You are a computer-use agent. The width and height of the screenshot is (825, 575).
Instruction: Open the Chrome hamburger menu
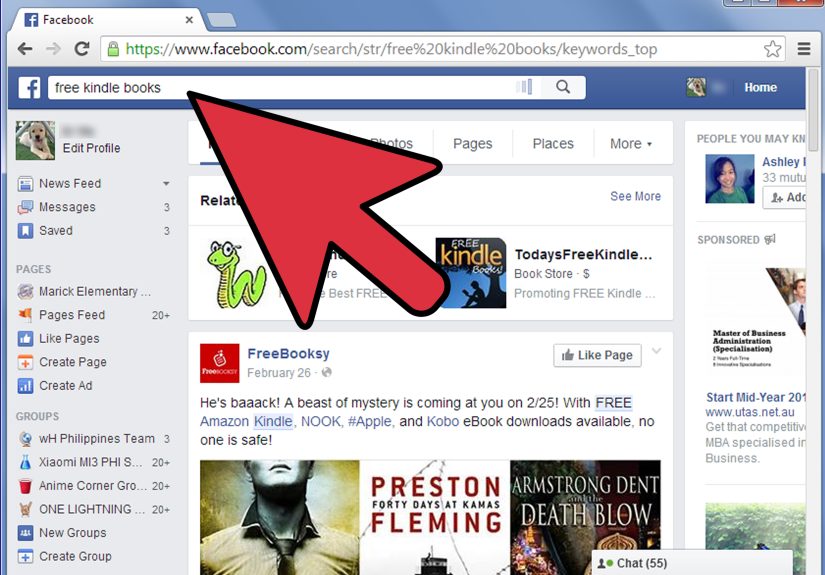[x=803, y=49]
